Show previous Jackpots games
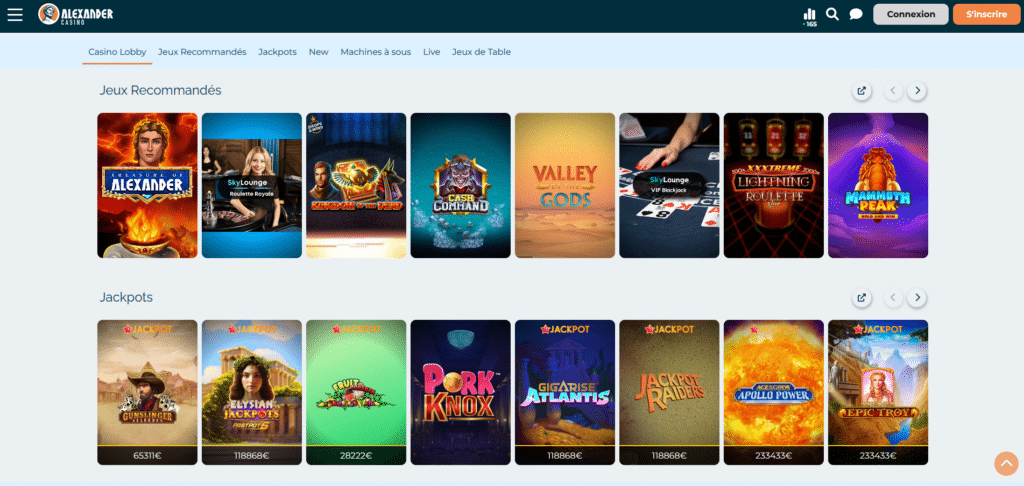This screenshot has height=486, width=1024. (x=893, y=298)
